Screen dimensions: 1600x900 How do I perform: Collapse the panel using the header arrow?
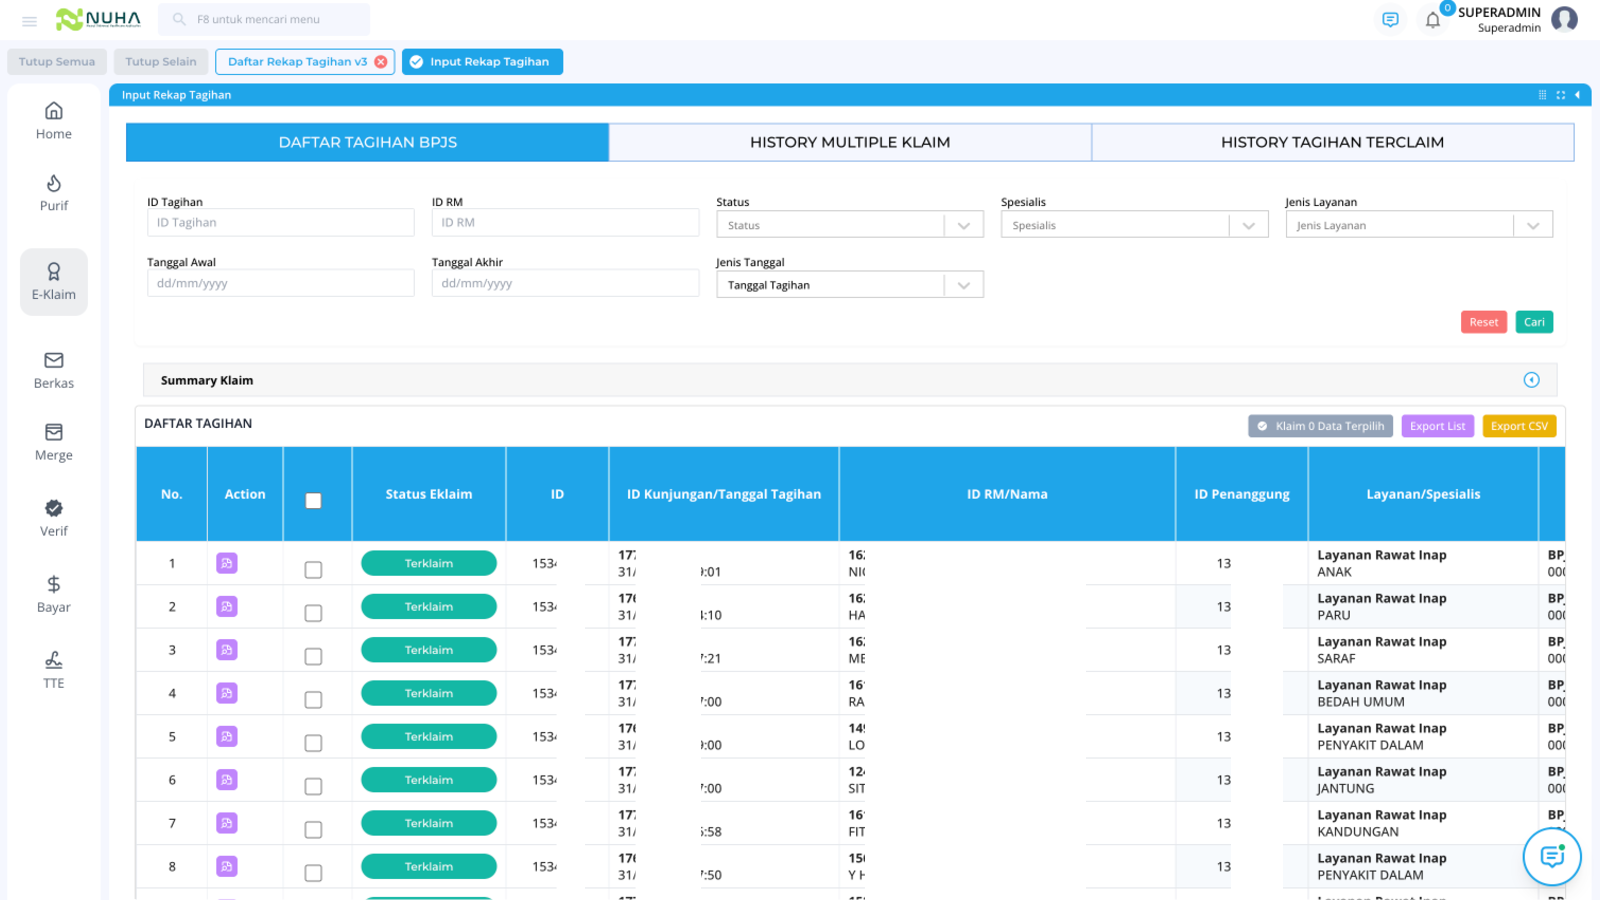point(1577,95)
